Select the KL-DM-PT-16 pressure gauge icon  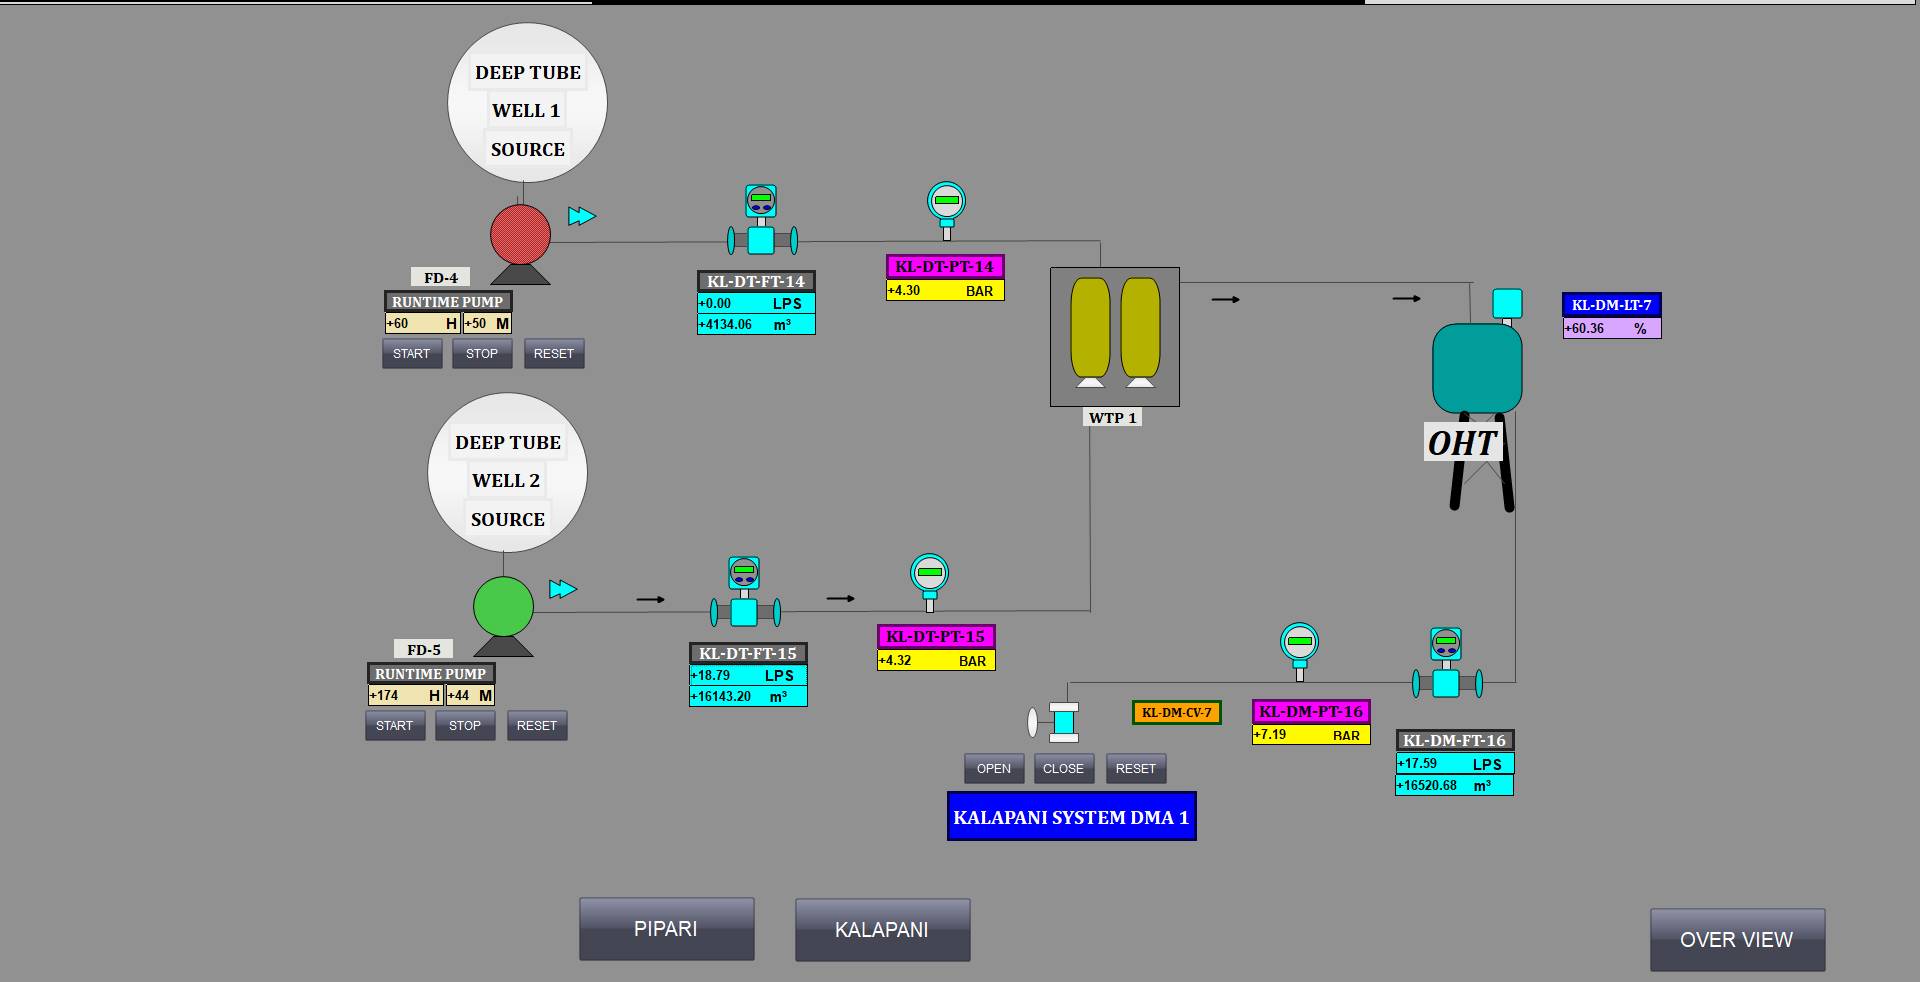click(x=1299, y=648)
